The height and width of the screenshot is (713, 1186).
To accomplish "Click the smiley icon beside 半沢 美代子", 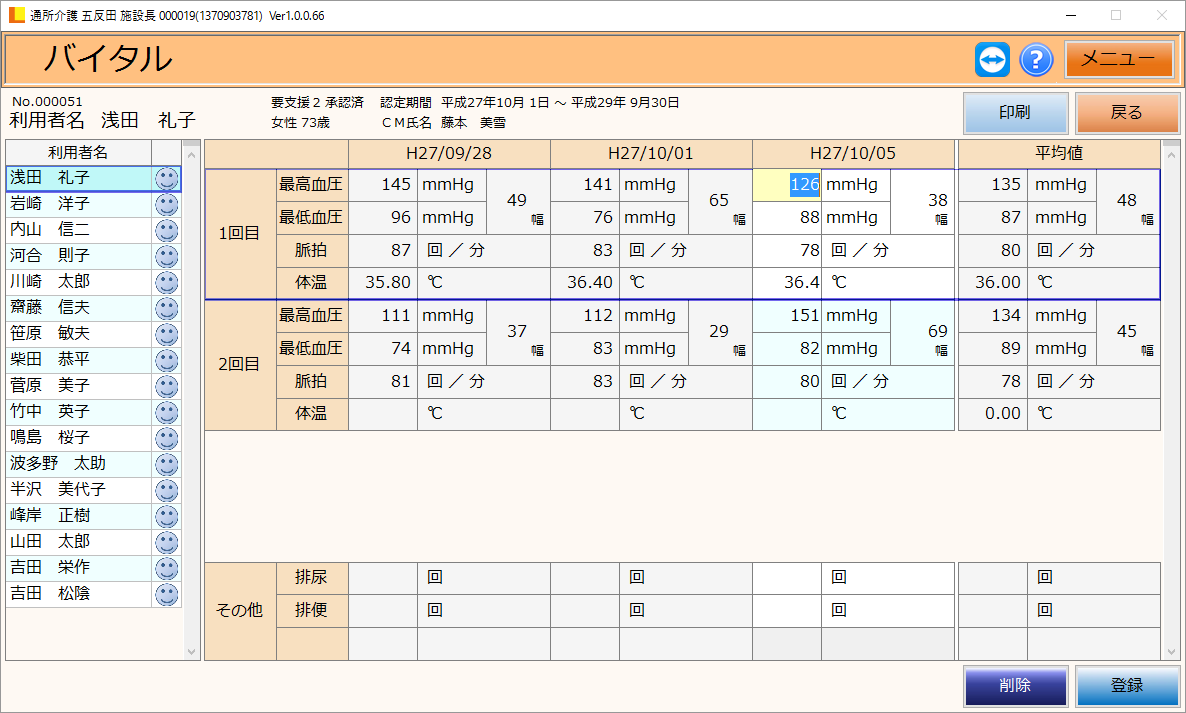I will [x=166, y=490].
